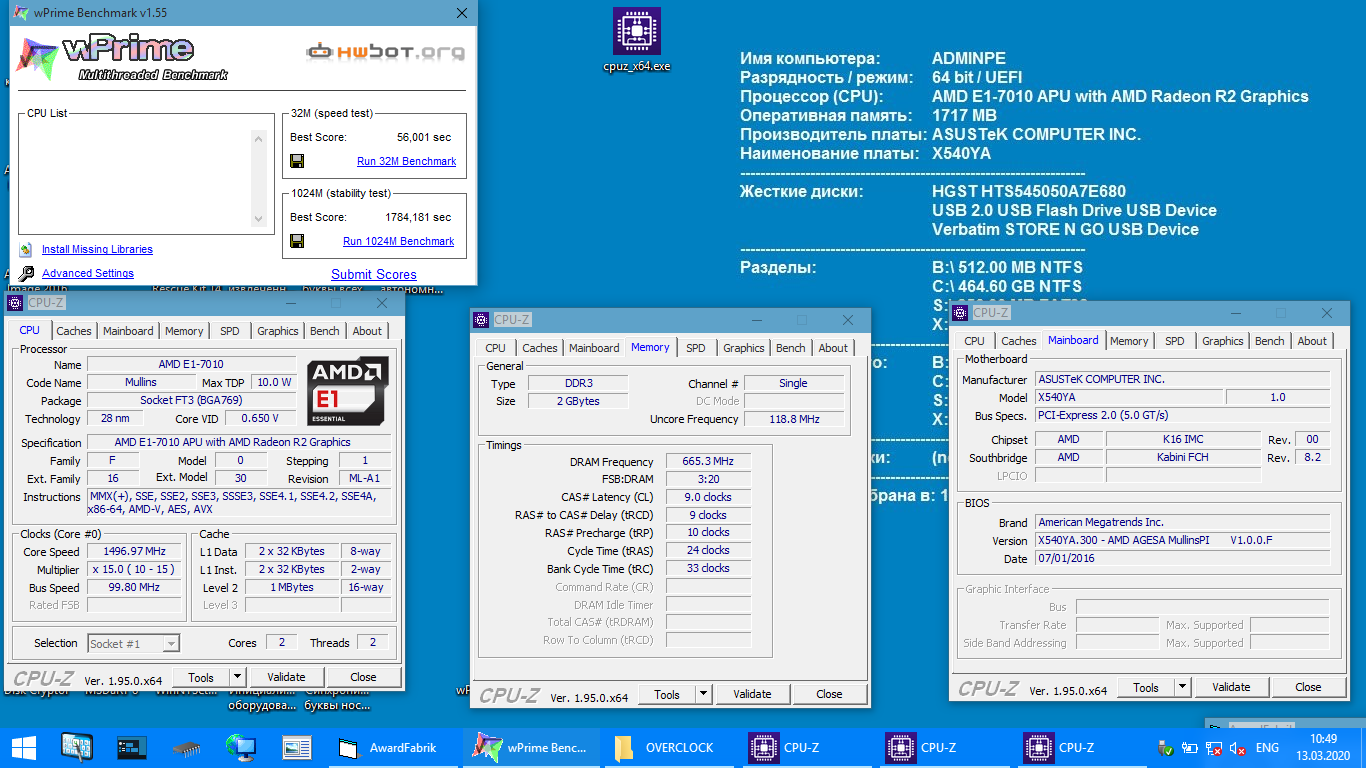1366x768 pixels.
Task: Open the Windows Start menu
Action: pyautogui.click(x=23, y=747)
